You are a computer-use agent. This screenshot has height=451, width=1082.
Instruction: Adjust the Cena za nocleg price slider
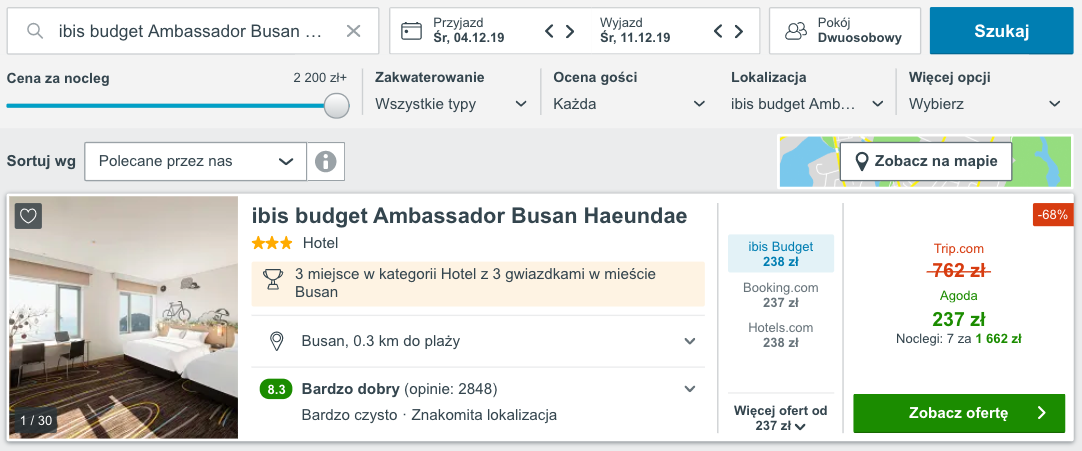(337, 105)
